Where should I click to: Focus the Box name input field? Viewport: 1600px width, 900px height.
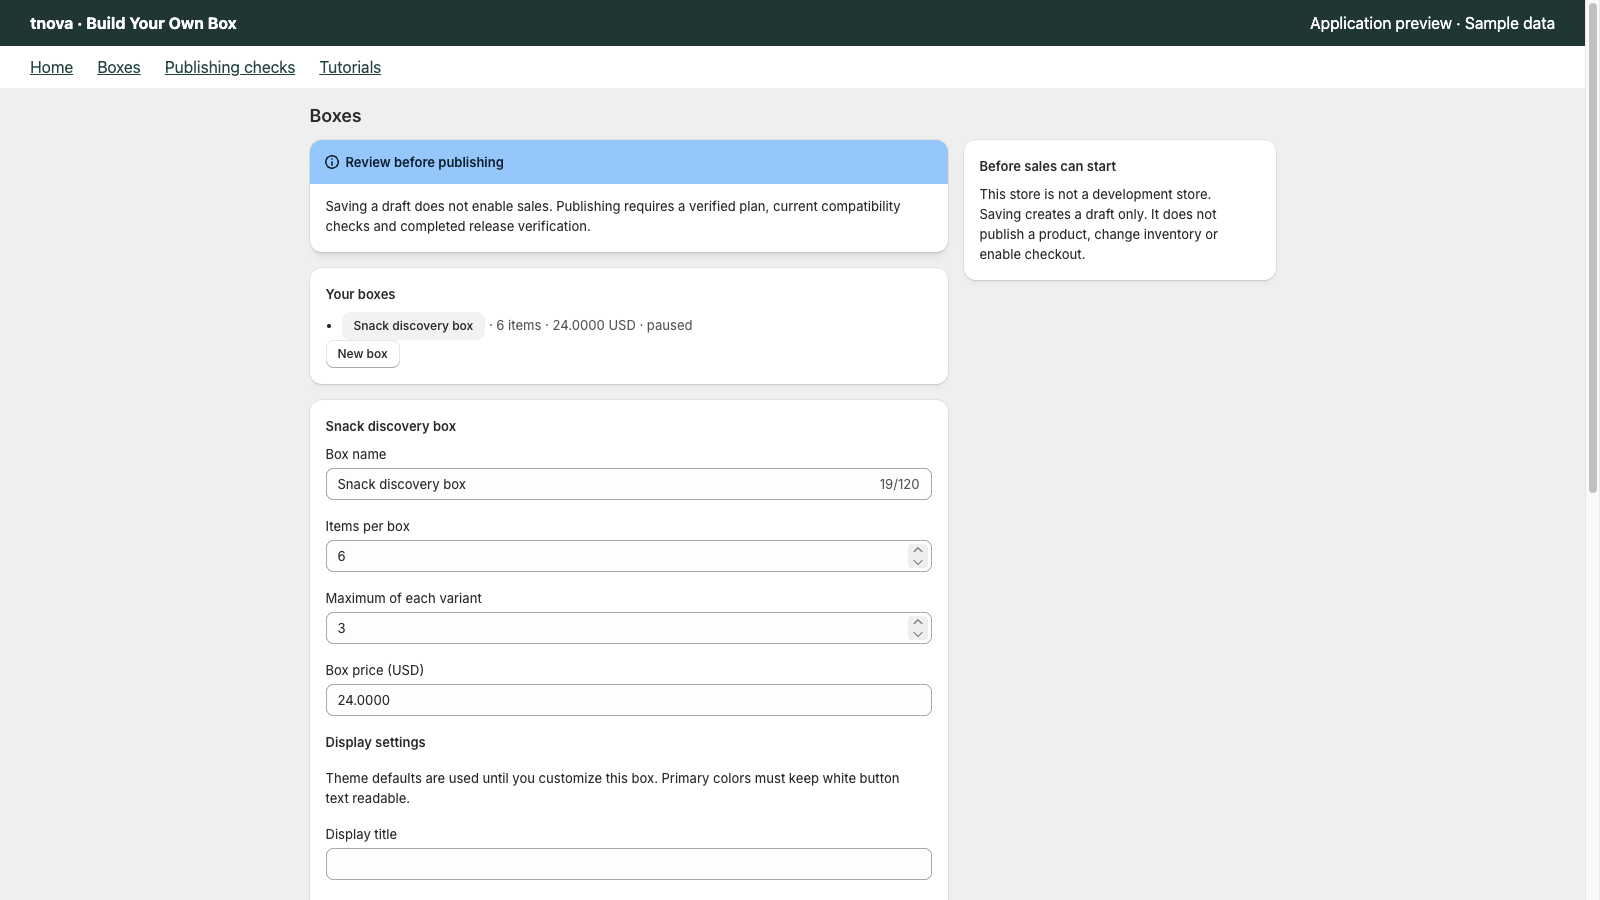[628, 484]
